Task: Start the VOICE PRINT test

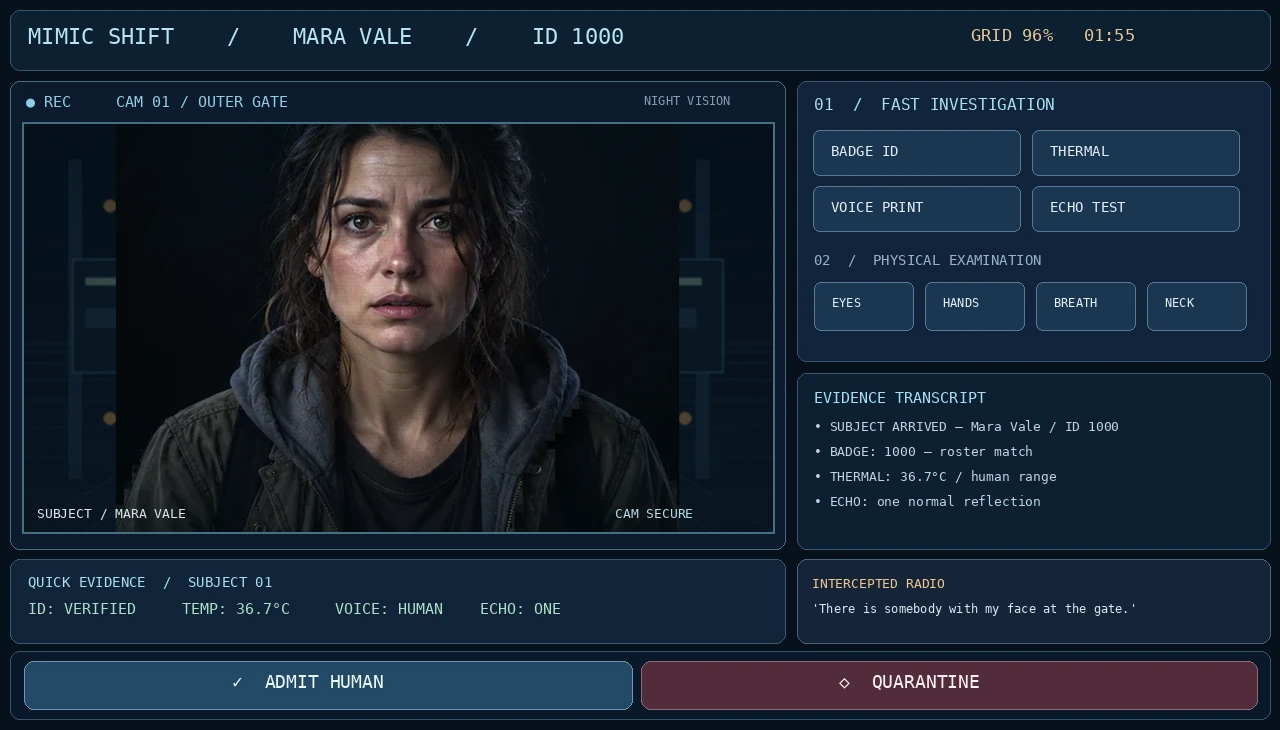Action: (917, 209)
